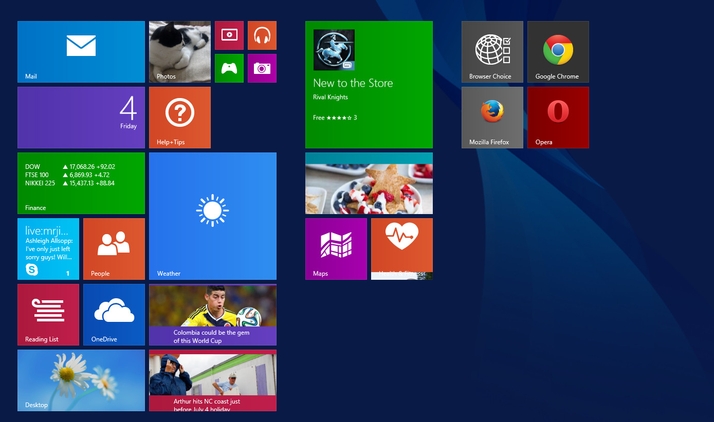
Task: Open the Skype message tile
Action: pos(48,249)
